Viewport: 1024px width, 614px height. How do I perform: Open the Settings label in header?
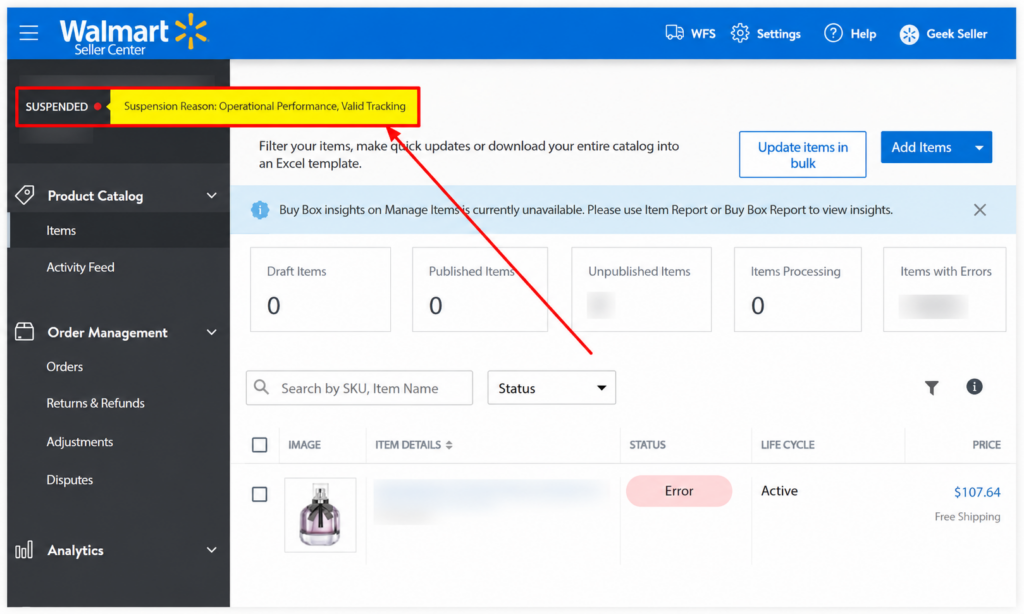[x=778, y=34]
